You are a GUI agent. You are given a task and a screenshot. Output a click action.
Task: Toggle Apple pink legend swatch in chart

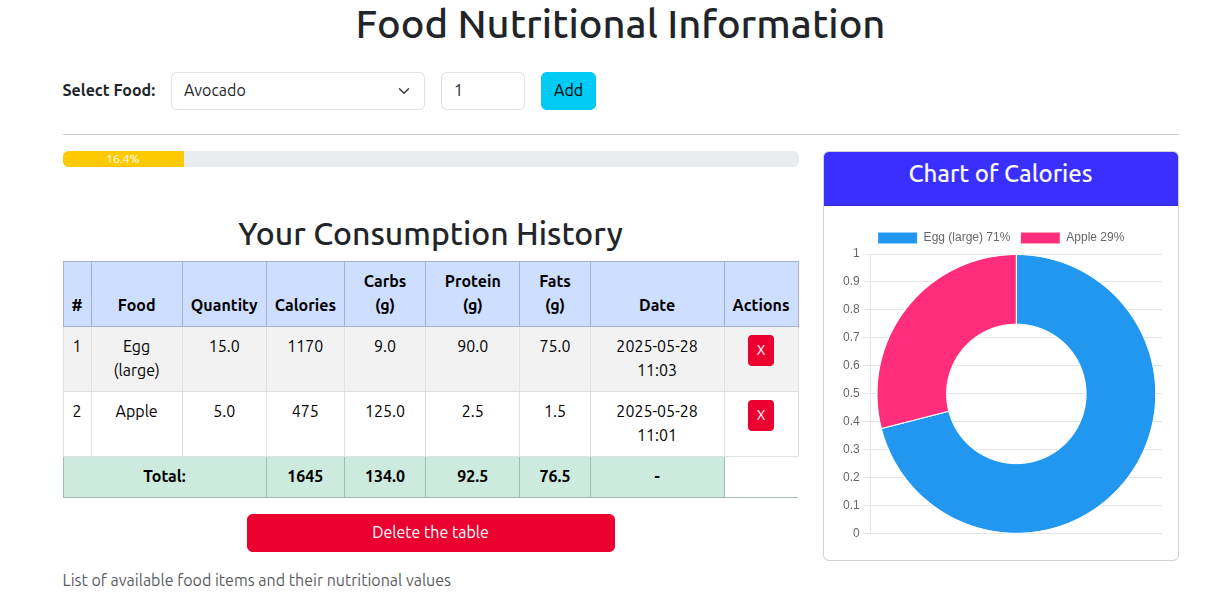pyautogui.click(x=1040, y=237)
